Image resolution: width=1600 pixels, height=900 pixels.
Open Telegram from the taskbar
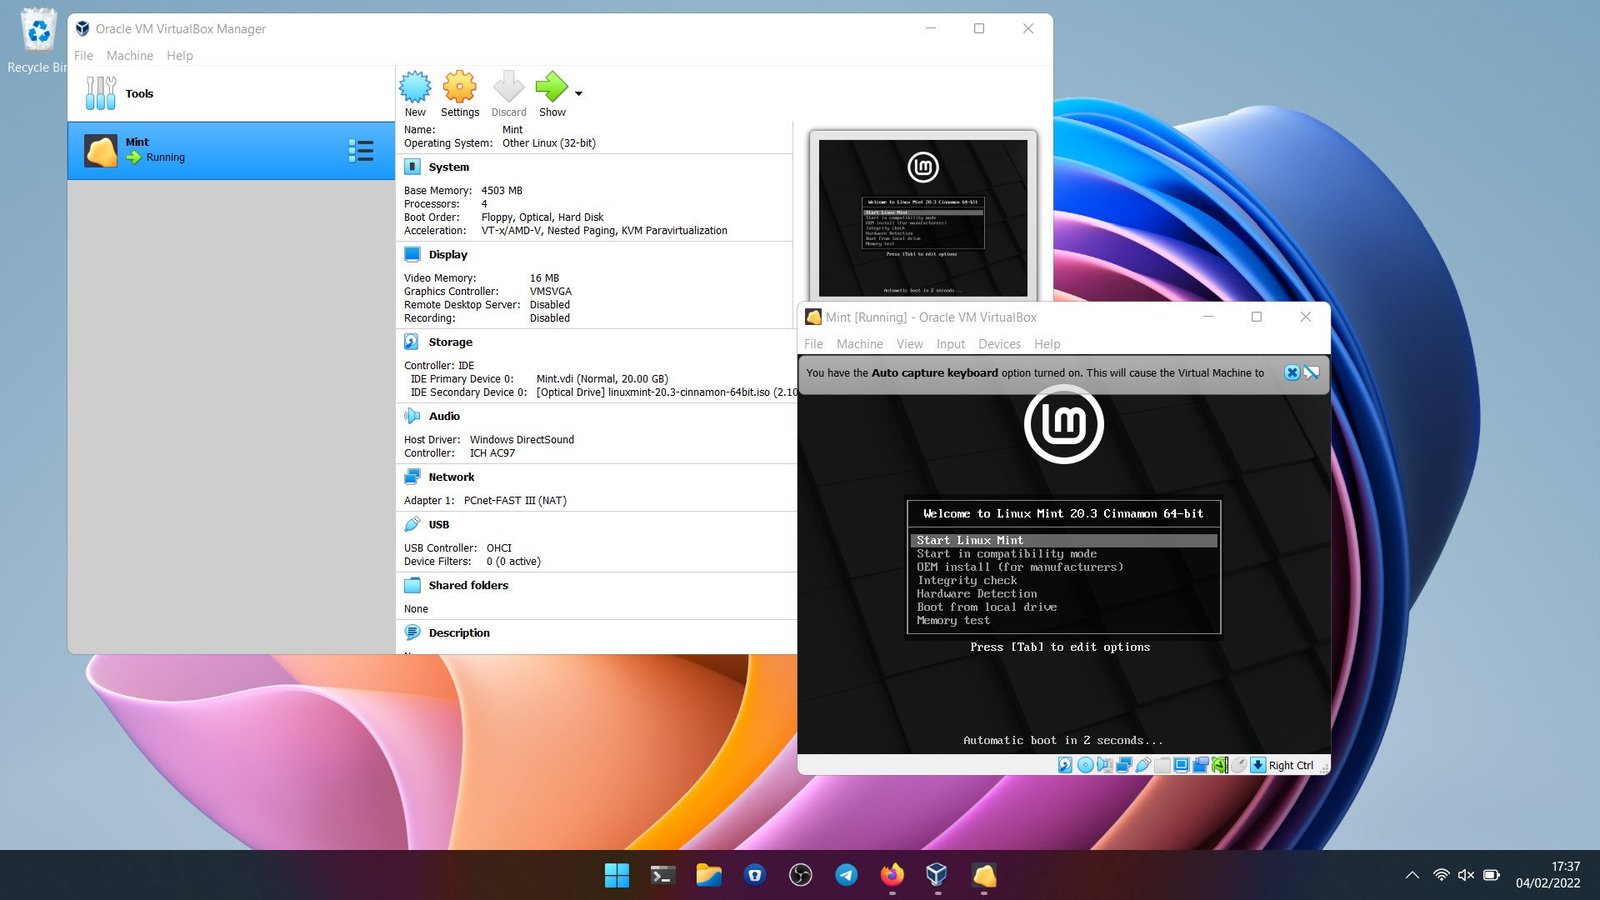pyautogui.click(x=846, y=875)
